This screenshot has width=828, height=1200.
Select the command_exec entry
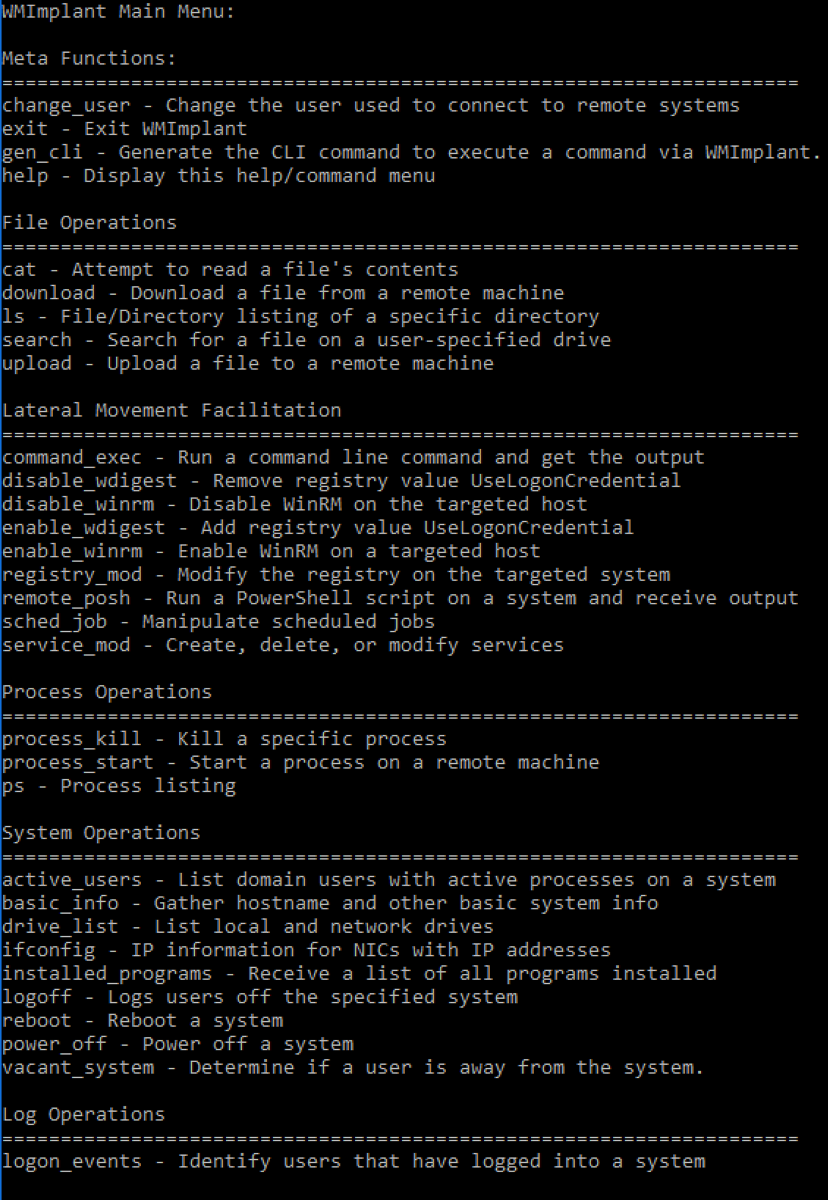coord(353,457)
